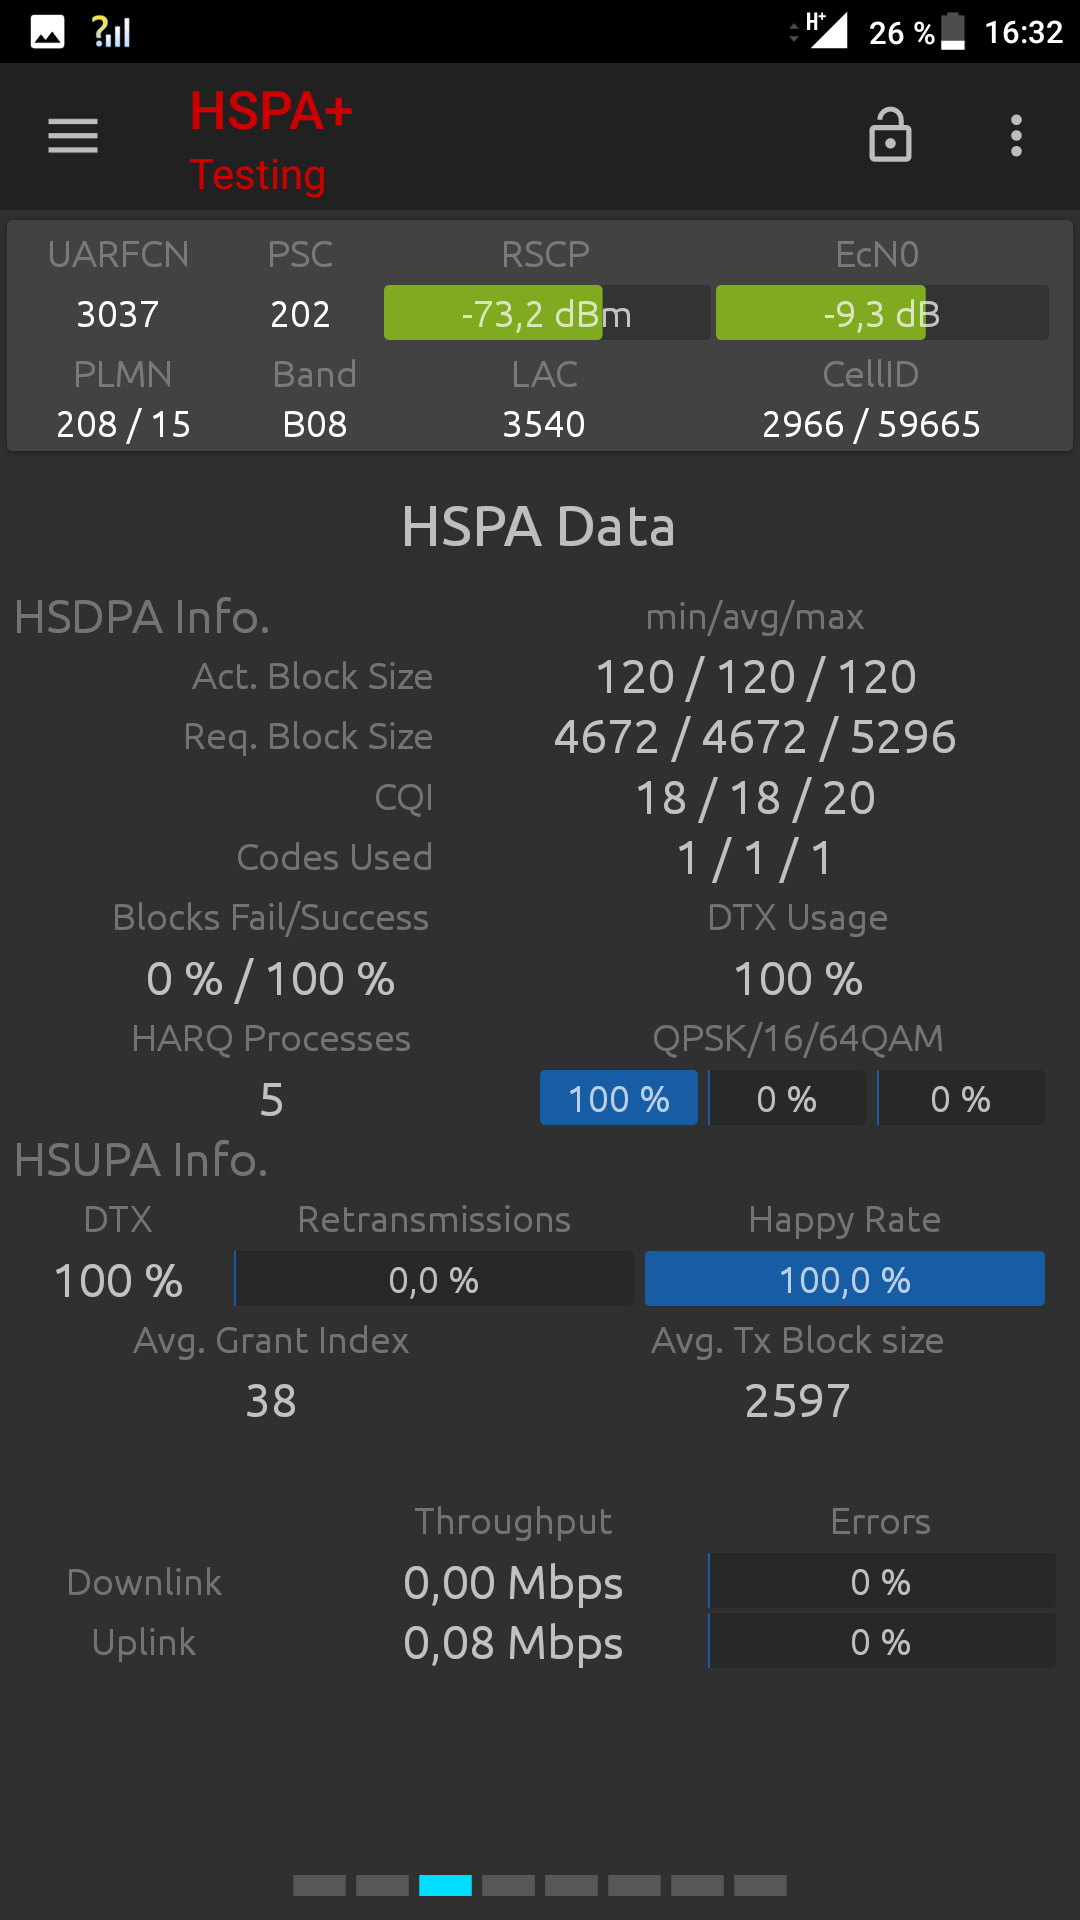
Task: Tap the Happy Rate 100,0 % bar
Action: coord(845,1279)
